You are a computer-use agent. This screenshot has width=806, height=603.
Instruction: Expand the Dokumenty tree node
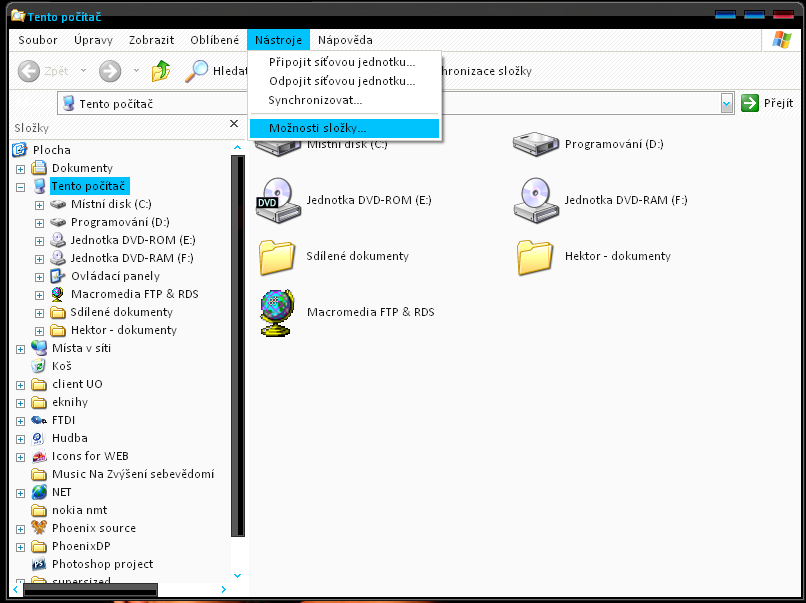(x=21, y=169)
